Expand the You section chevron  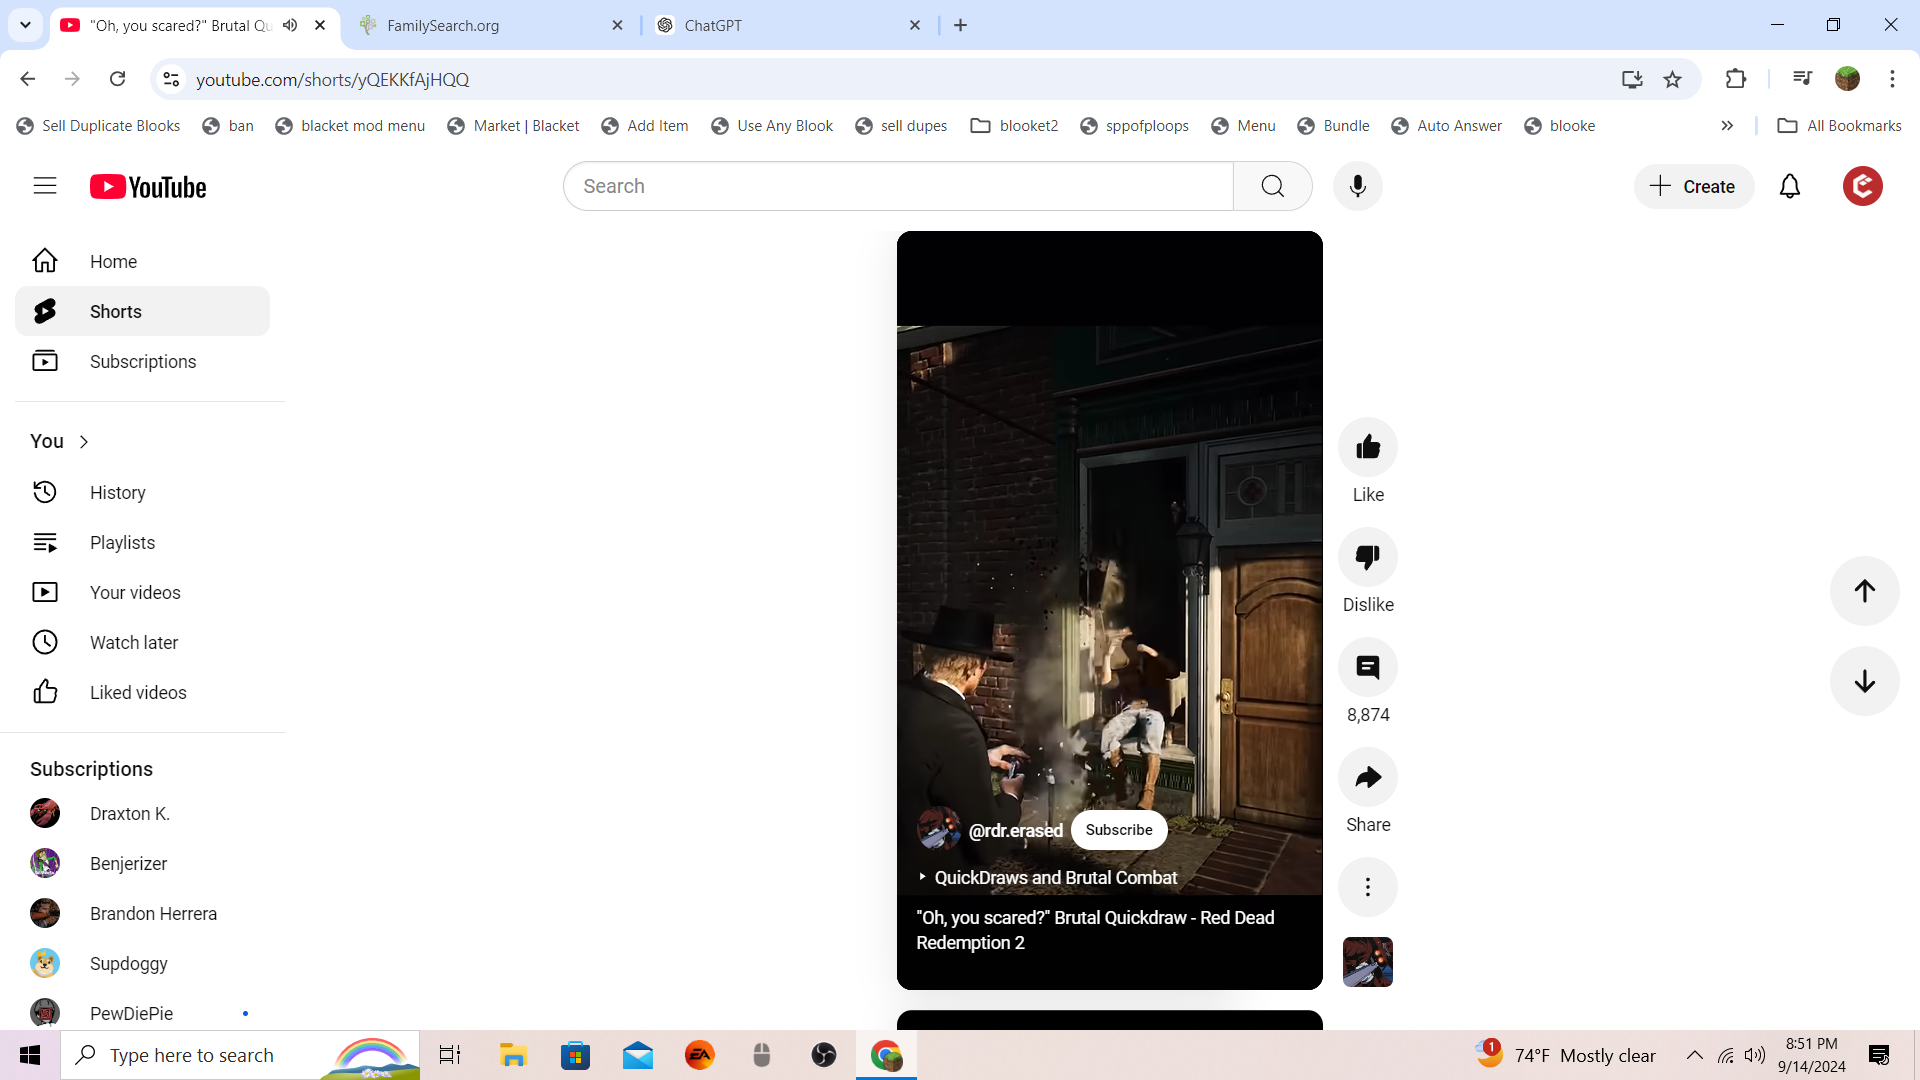coord(84,442)
